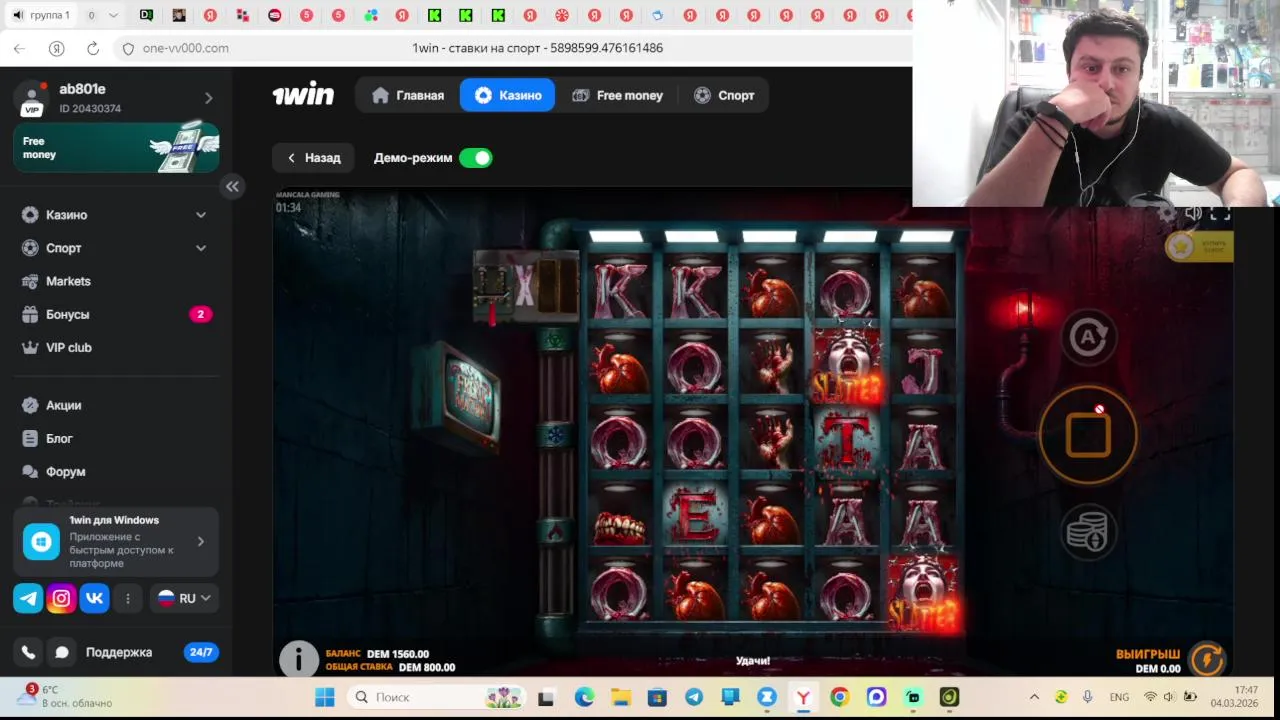Open the Free money tab

point(617,95)
